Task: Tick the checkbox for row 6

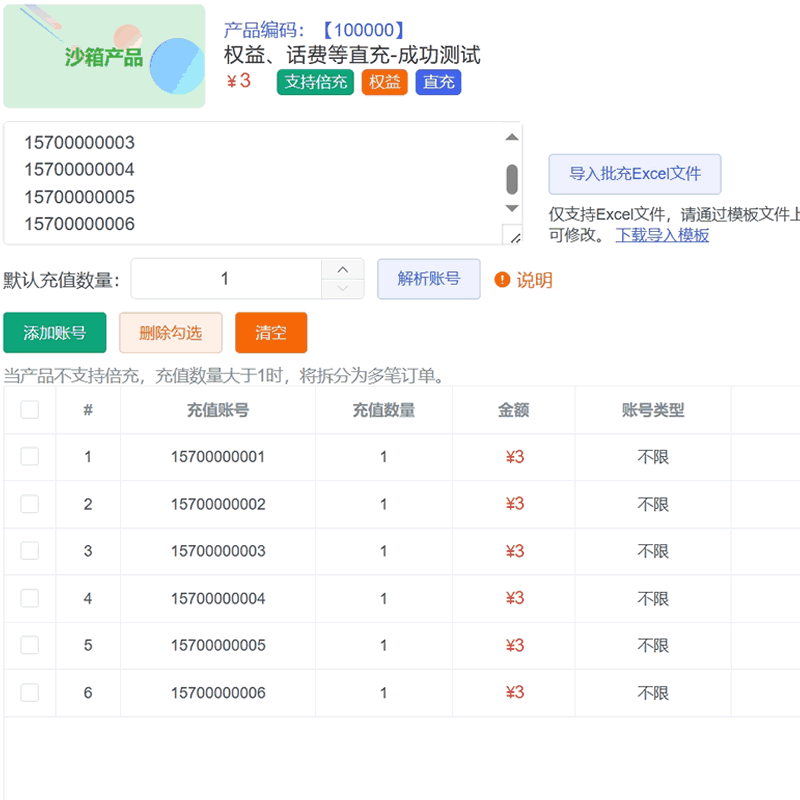Action: (x=30, y=692)
